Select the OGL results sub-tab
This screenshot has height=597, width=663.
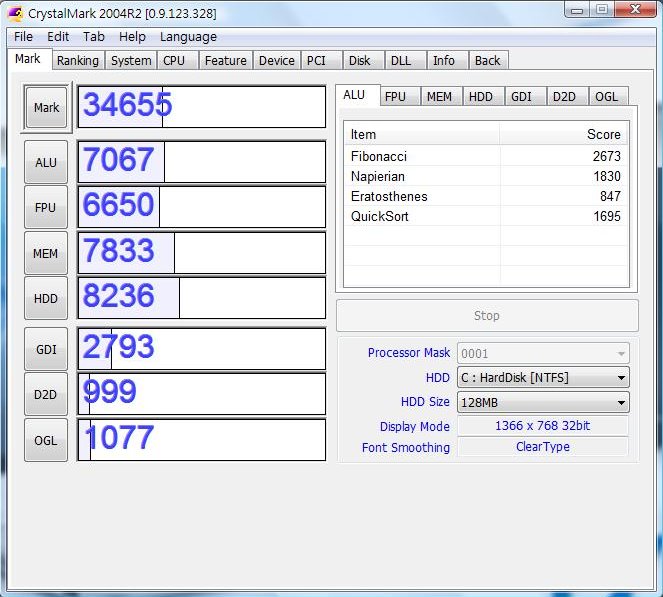pos(607,97)
